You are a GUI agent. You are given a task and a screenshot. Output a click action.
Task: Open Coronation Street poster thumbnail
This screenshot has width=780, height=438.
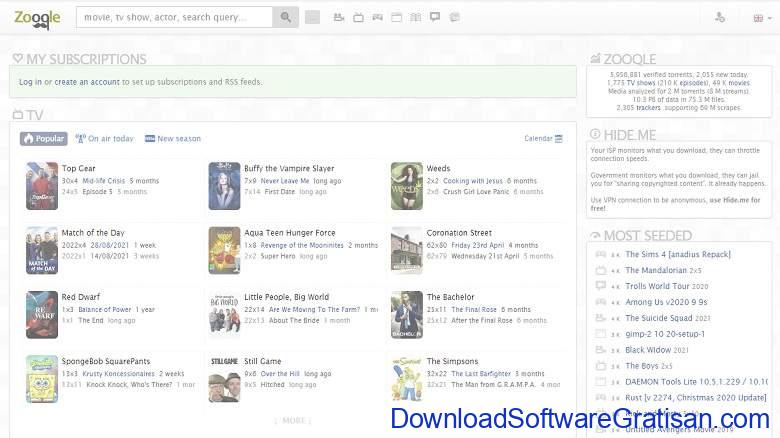[x=407, y=250]
